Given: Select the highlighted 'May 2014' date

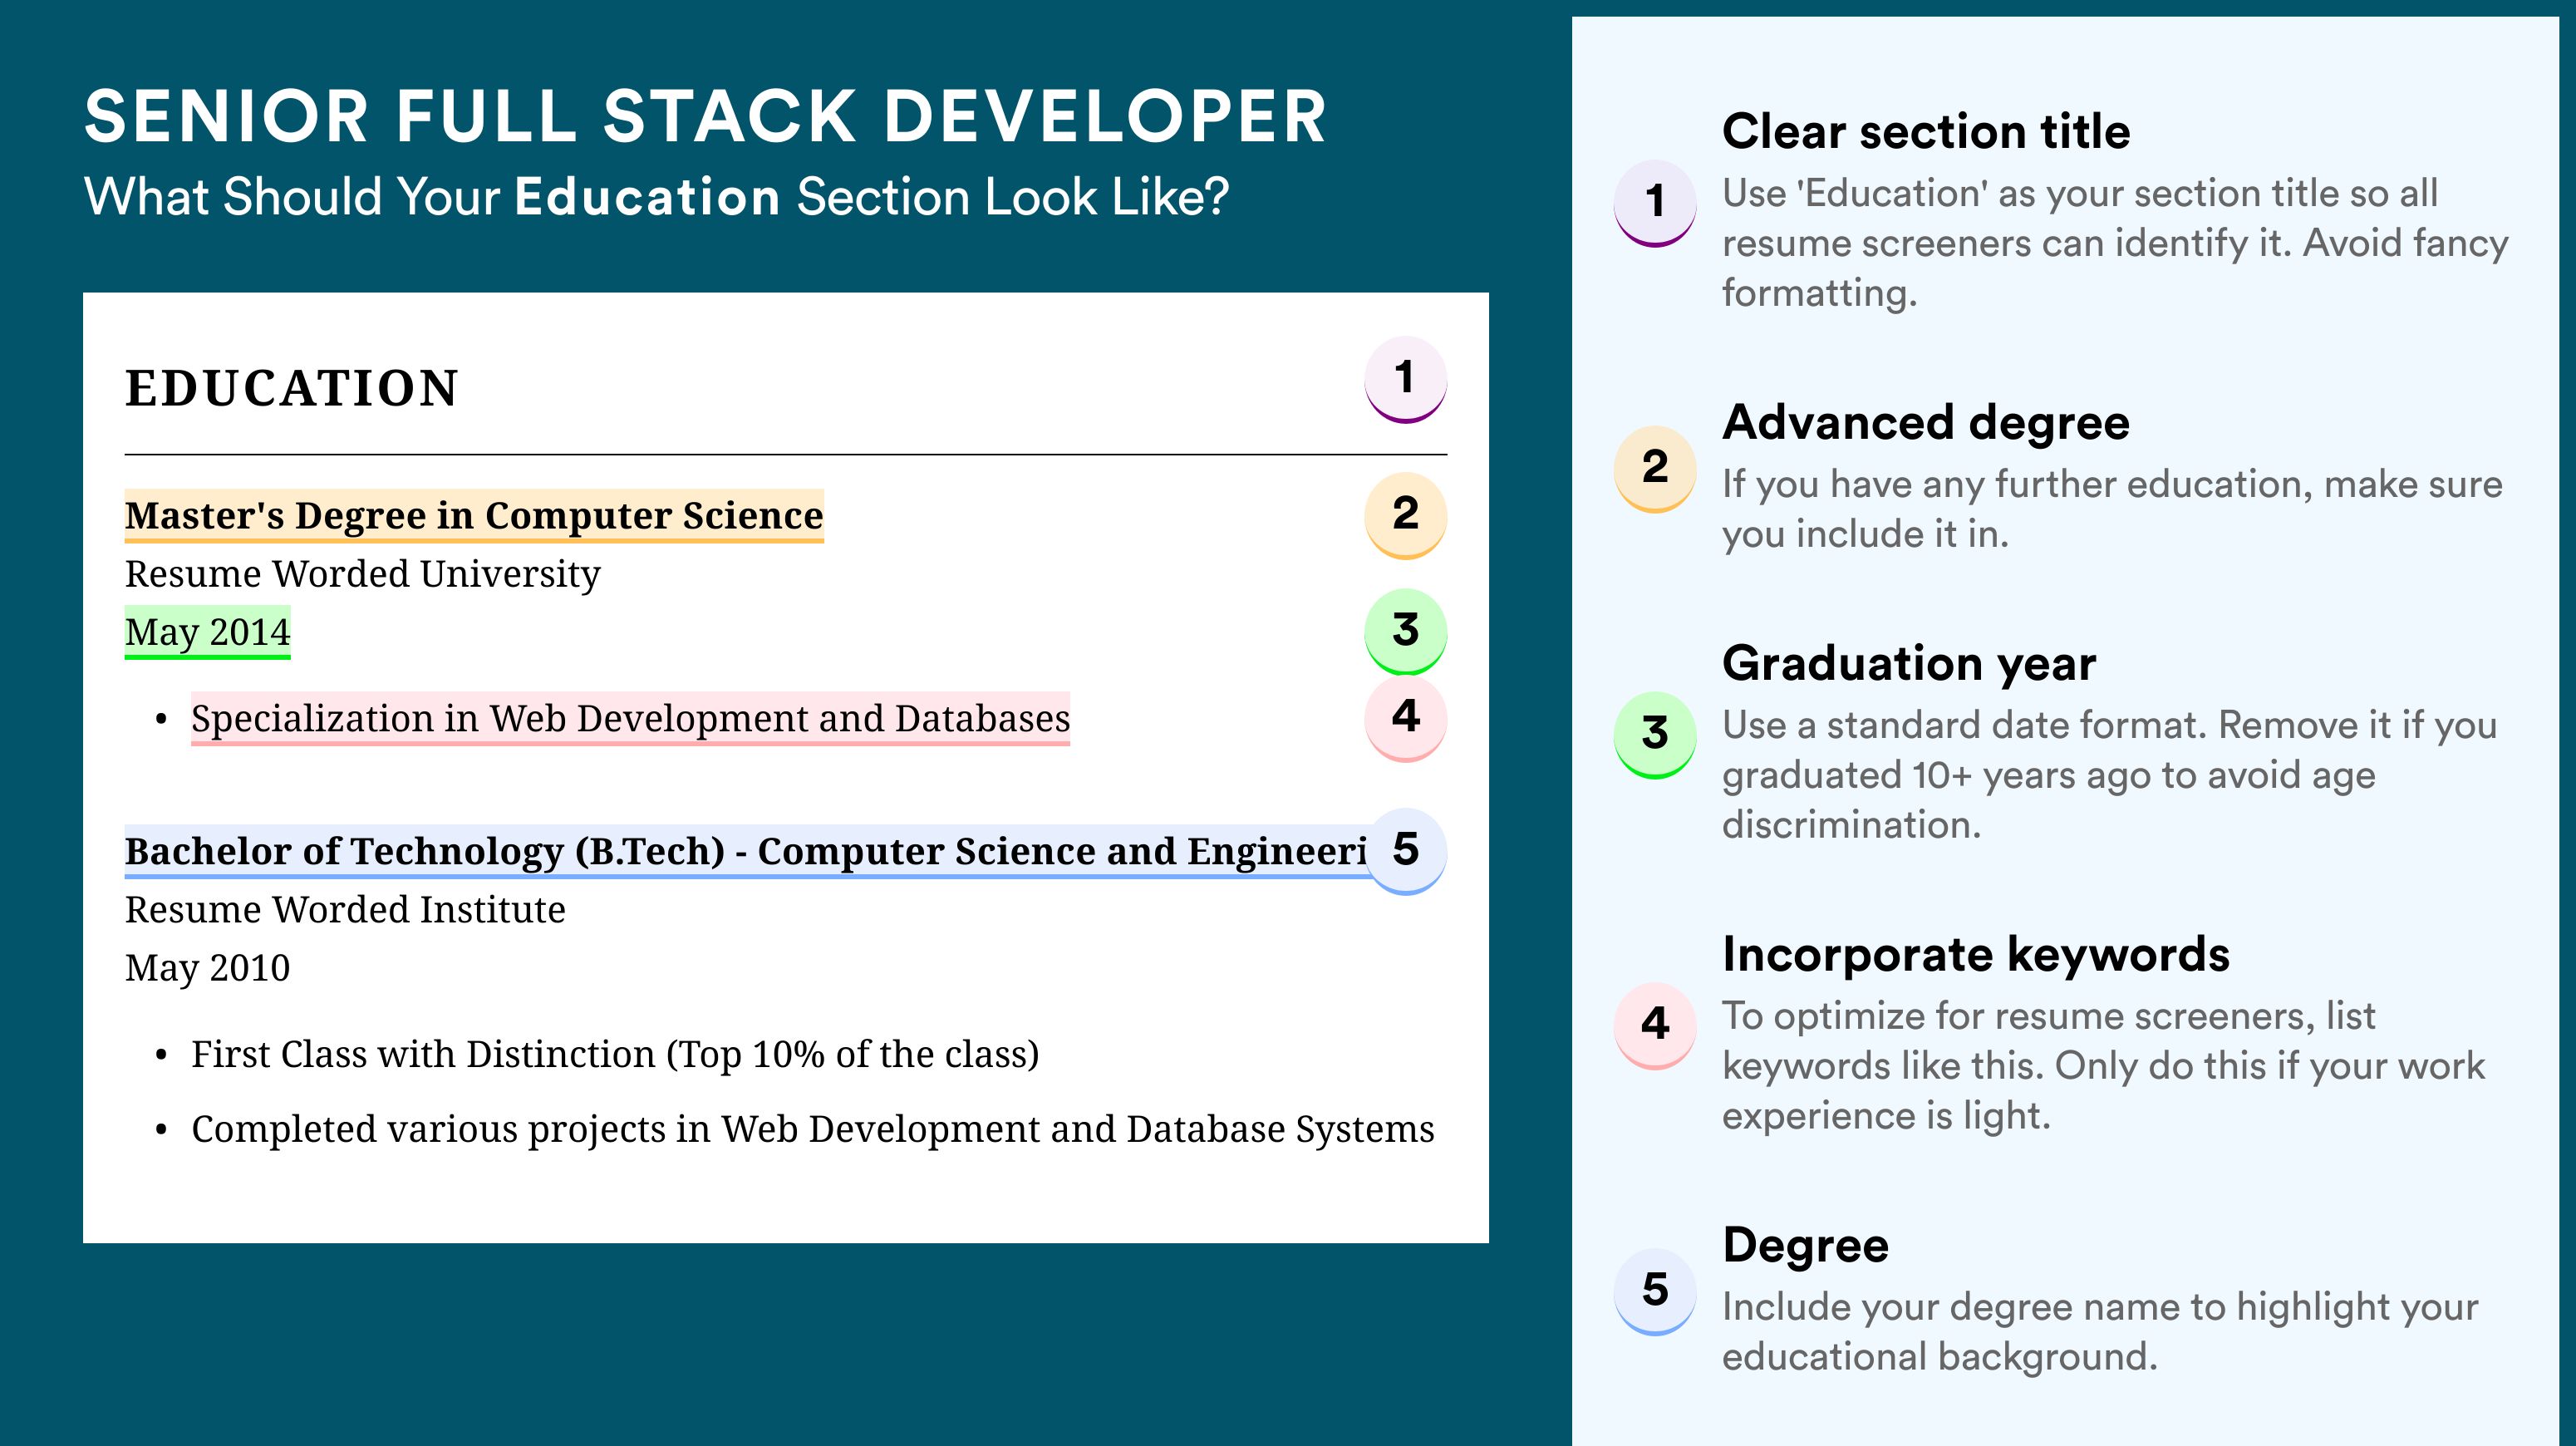Looking at the screenshot, I should click(x=207, y=632).
